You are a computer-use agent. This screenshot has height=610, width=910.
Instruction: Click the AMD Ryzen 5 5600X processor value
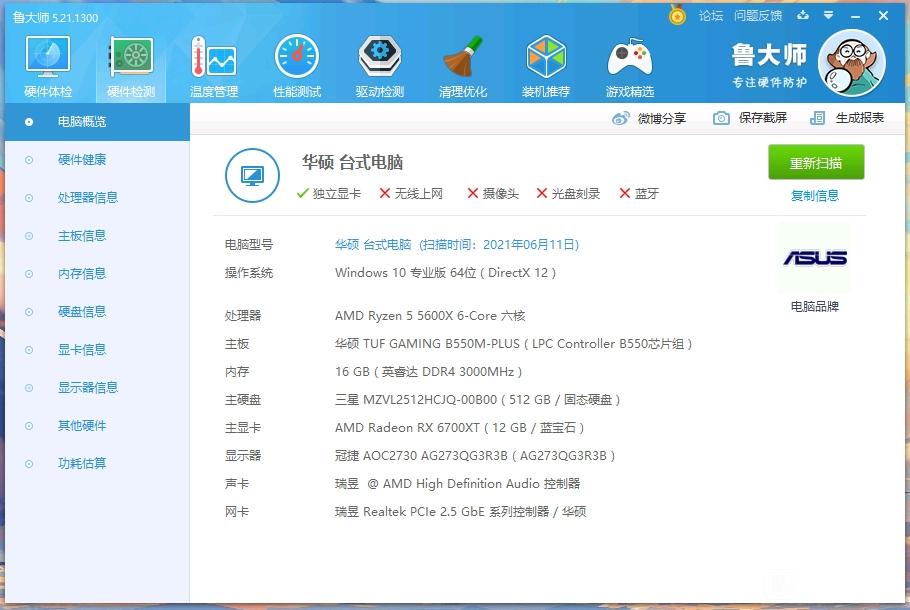click(430, 316)
